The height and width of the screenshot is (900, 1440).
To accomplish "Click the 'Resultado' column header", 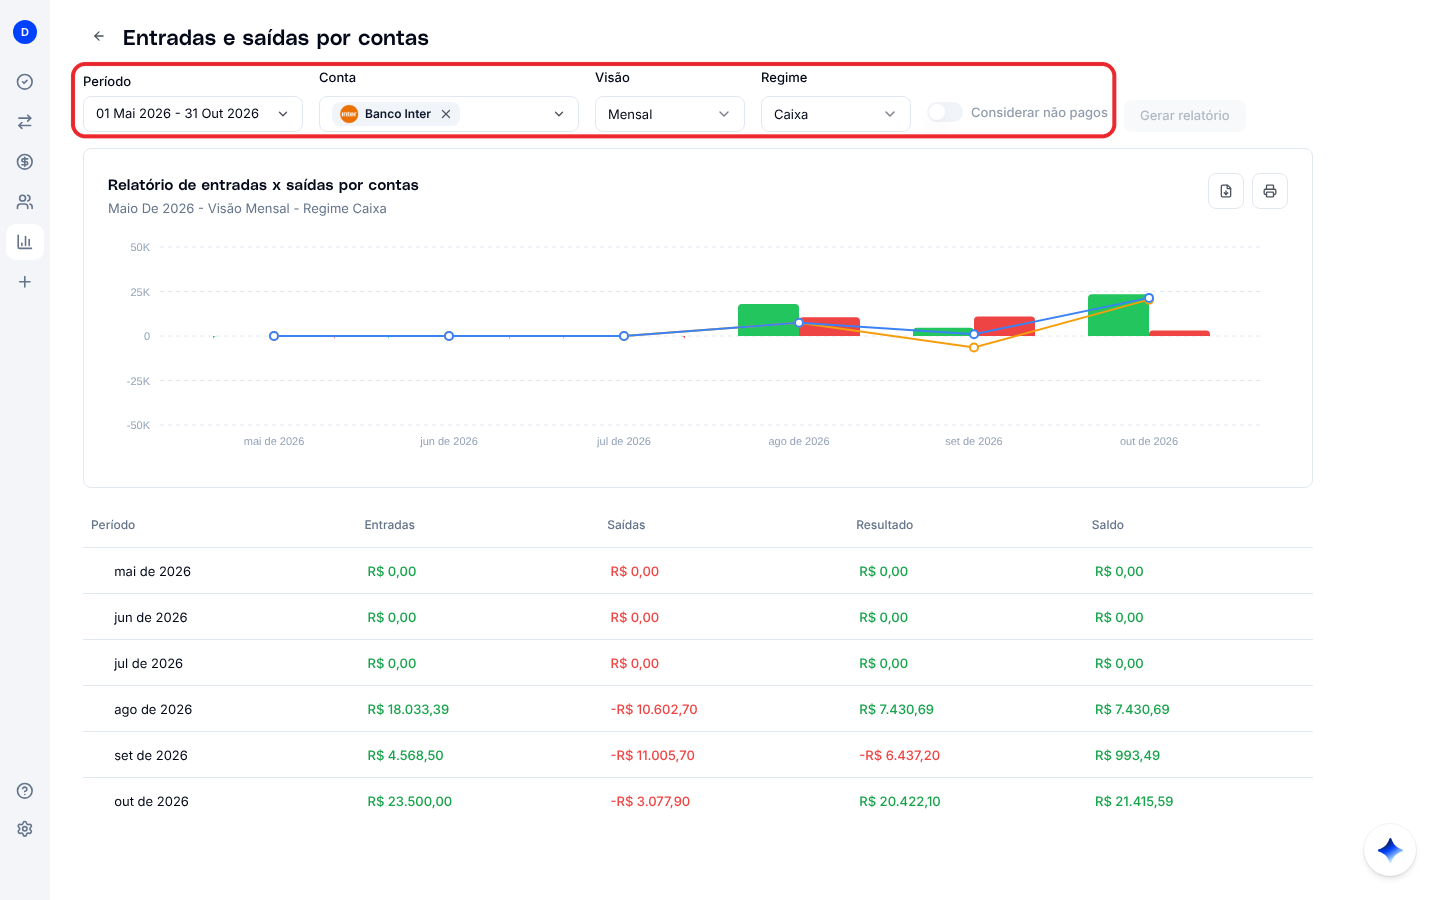I will [x=885, y=525].
